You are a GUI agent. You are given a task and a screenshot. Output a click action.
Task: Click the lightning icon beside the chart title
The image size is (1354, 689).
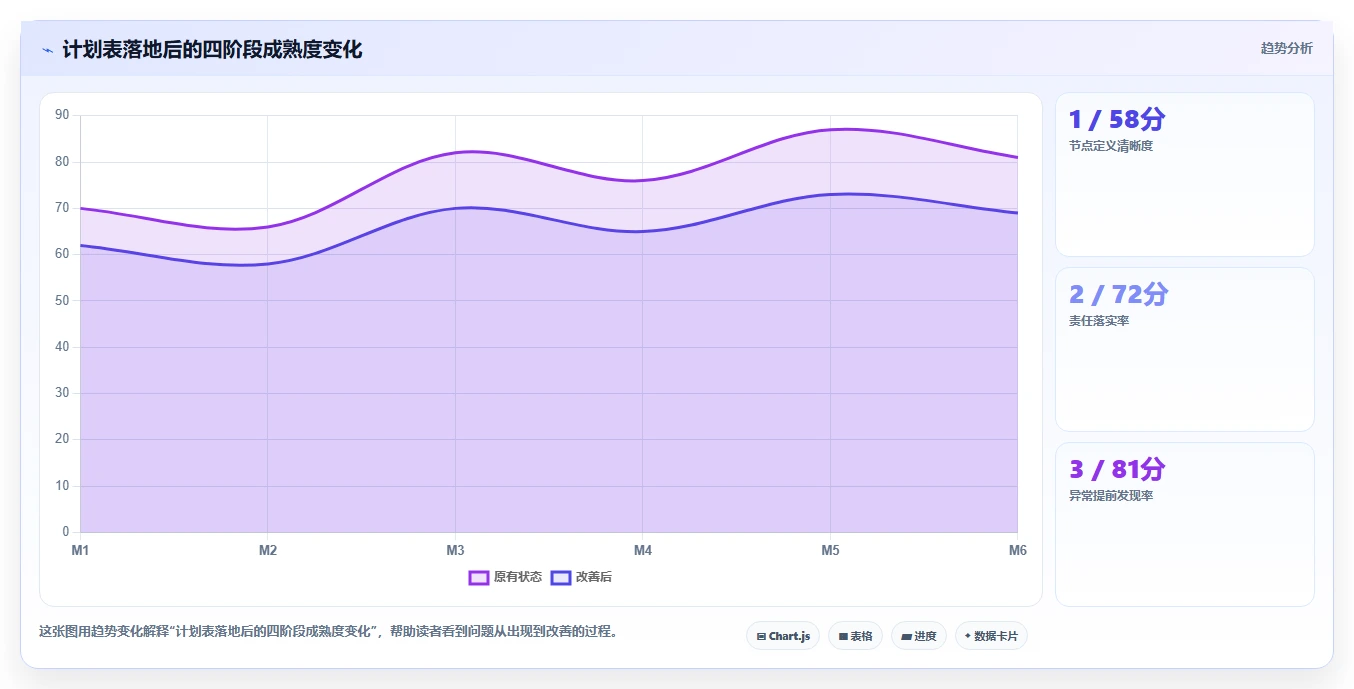tap(47, 50)
